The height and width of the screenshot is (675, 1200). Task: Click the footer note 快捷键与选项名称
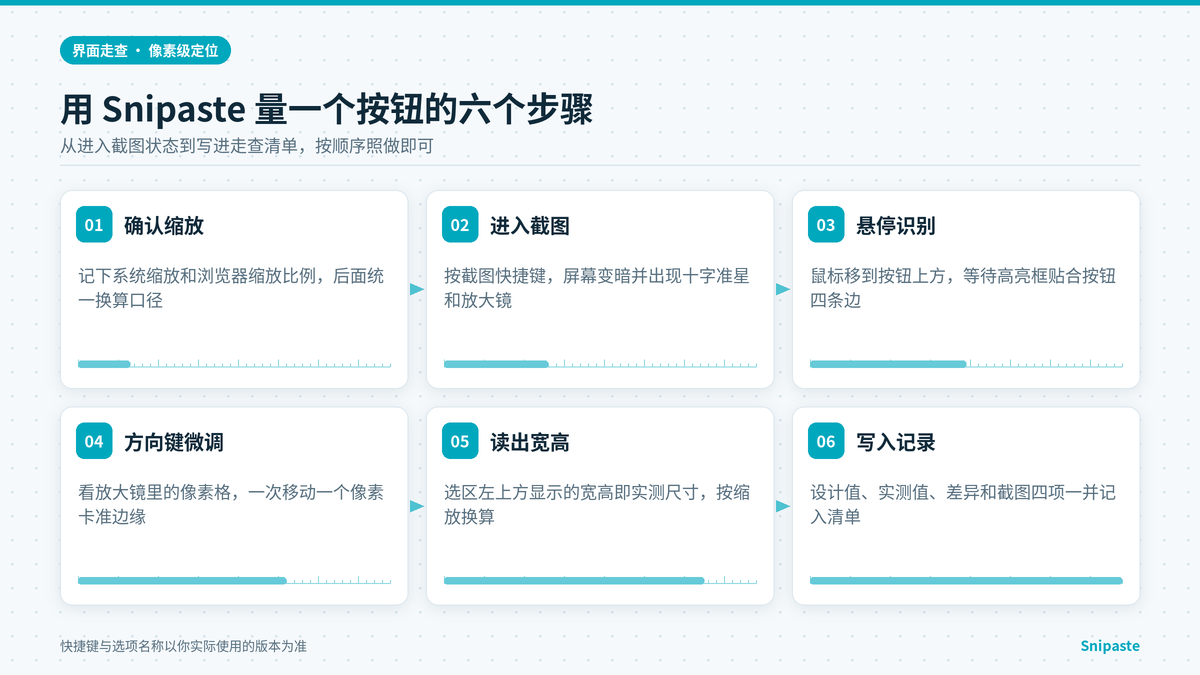click(x=183, y=646)
